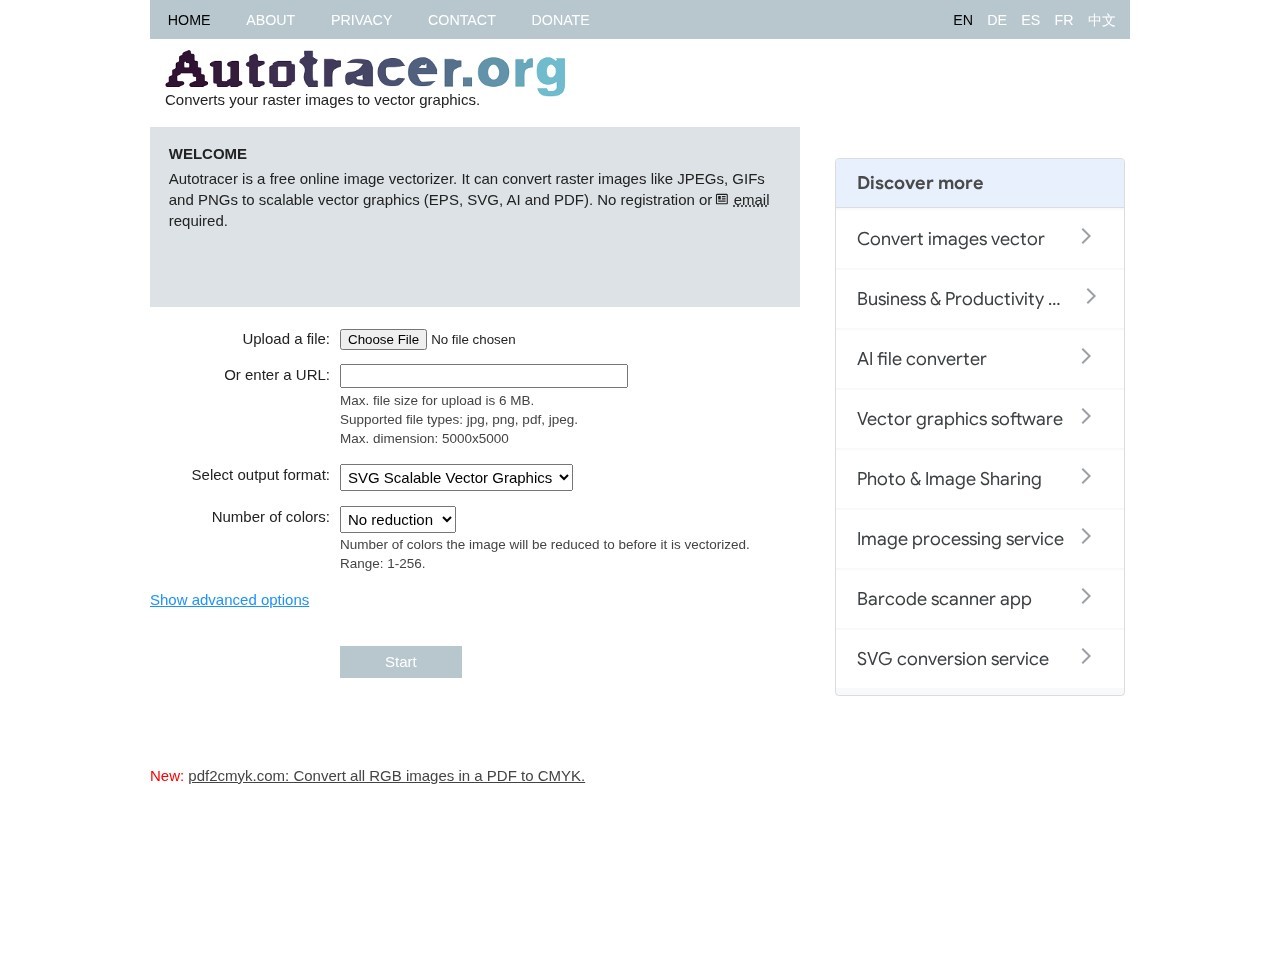This screenshot has height=960, width=1280.
Task: Click chevron arrow beside Photo & Image Sharing
Action: (x=1086, y=476)
